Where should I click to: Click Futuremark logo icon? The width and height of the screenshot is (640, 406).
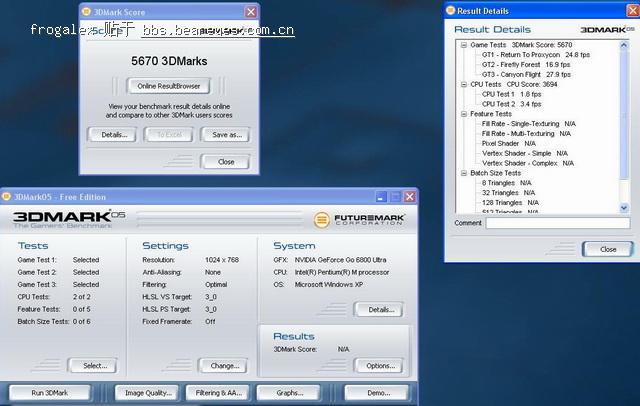(x=322, y=220)
